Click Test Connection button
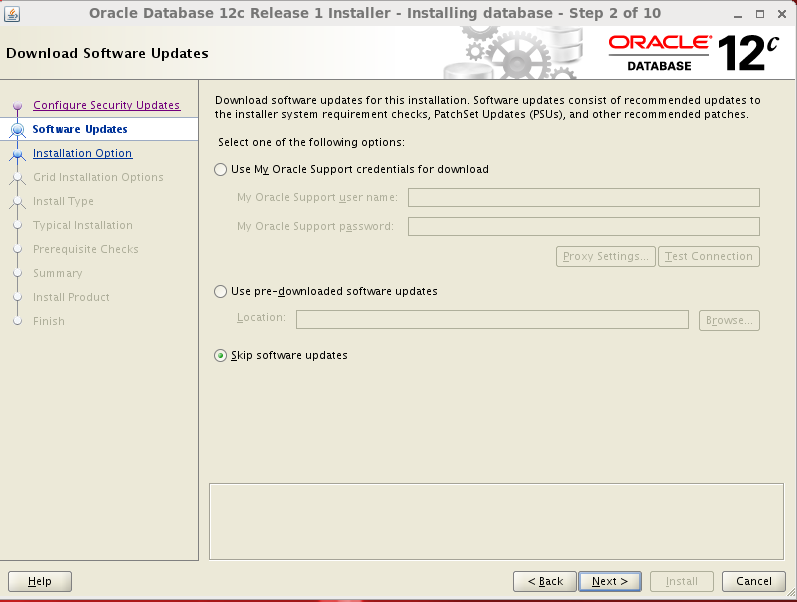This screenshot has width=797, height=602. (709, 256)
